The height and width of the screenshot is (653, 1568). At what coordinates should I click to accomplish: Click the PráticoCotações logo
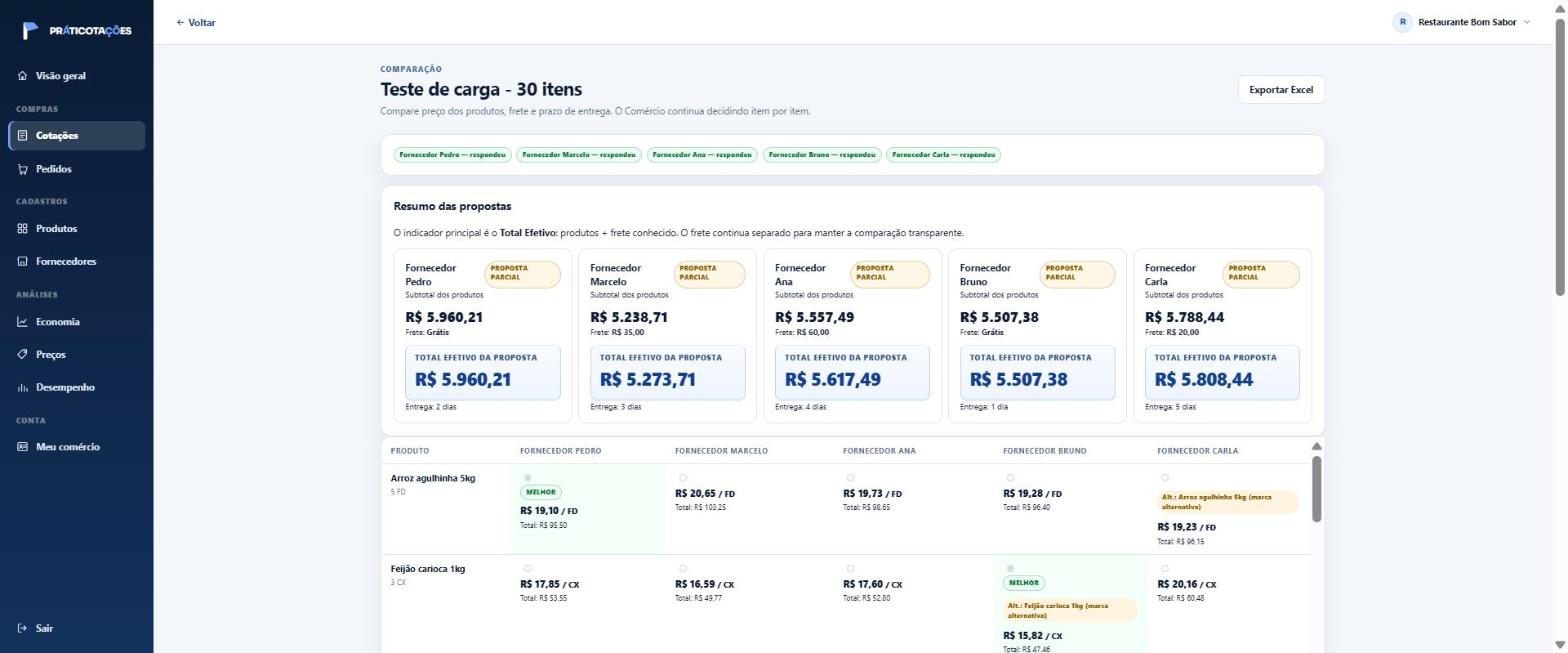[x=77, y=30]
